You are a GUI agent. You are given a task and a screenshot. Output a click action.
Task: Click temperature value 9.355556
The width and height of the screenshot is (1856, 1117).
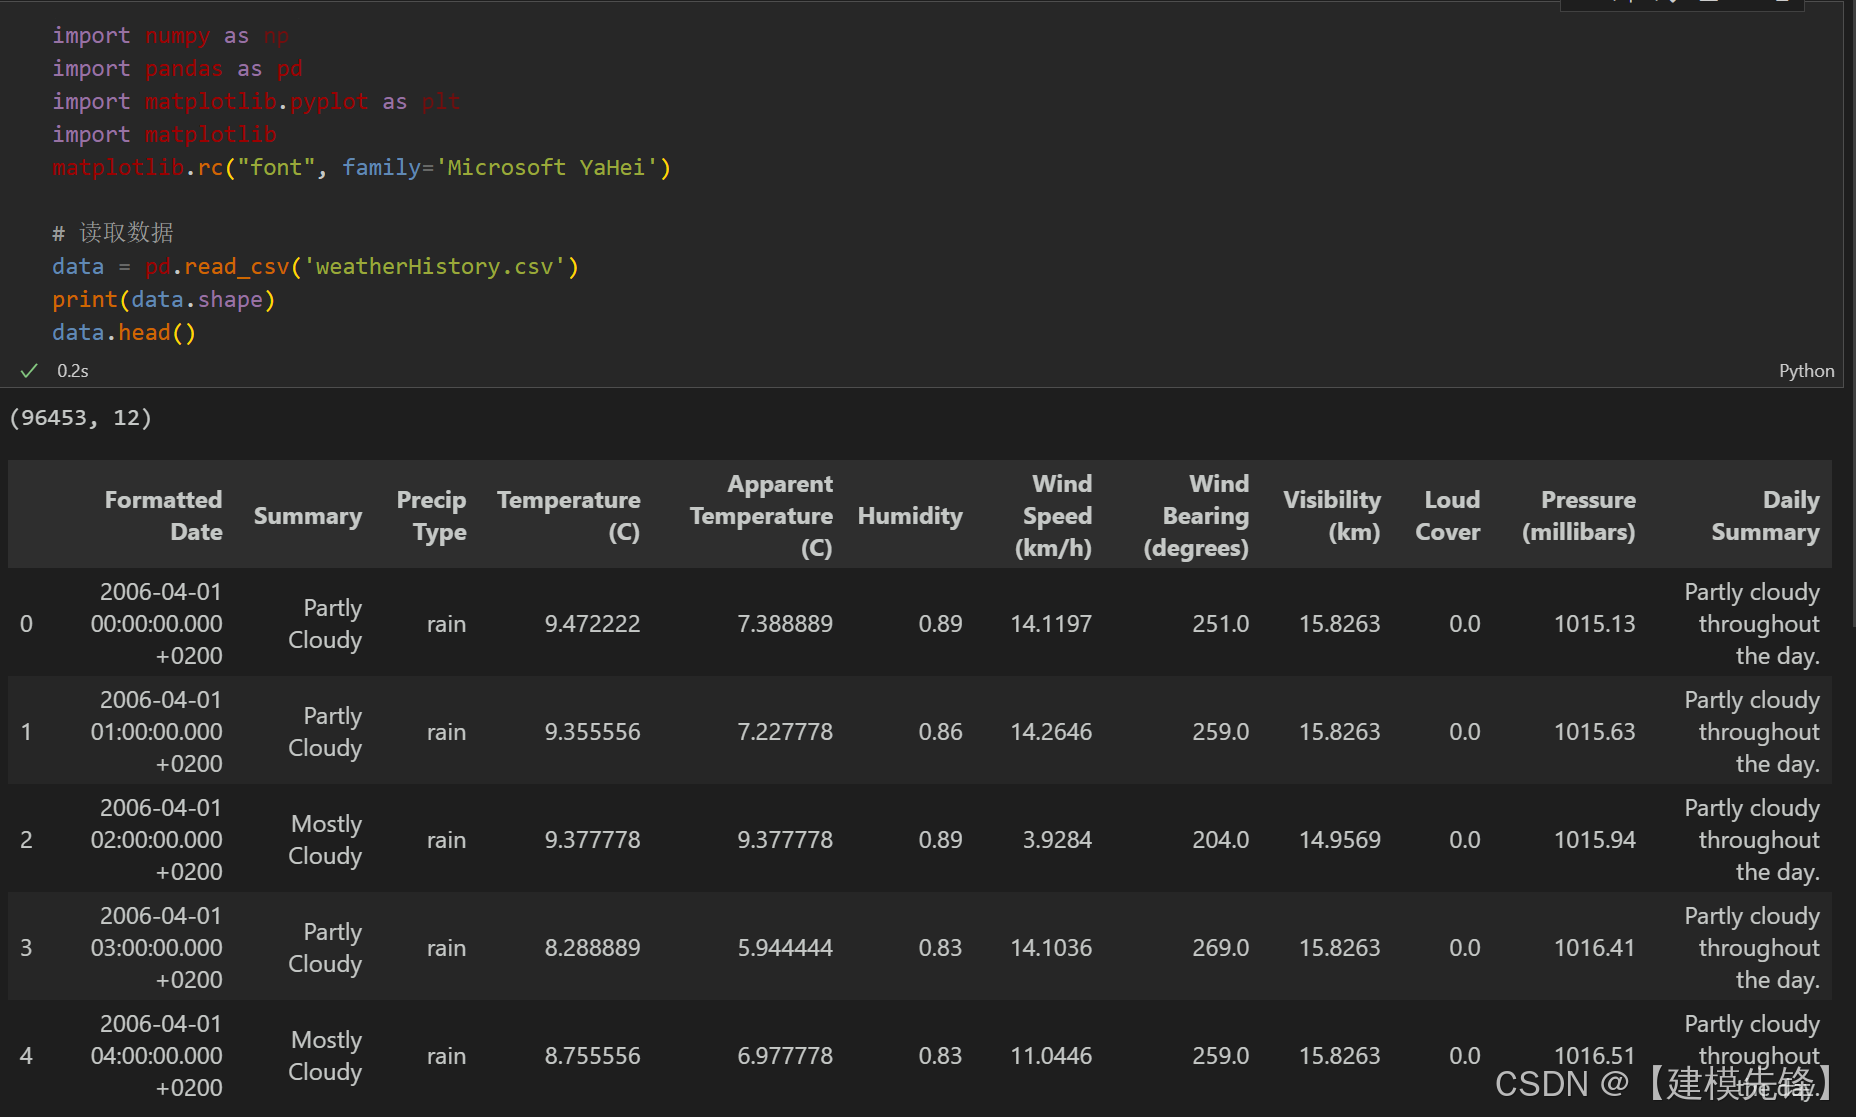[592, 732]
